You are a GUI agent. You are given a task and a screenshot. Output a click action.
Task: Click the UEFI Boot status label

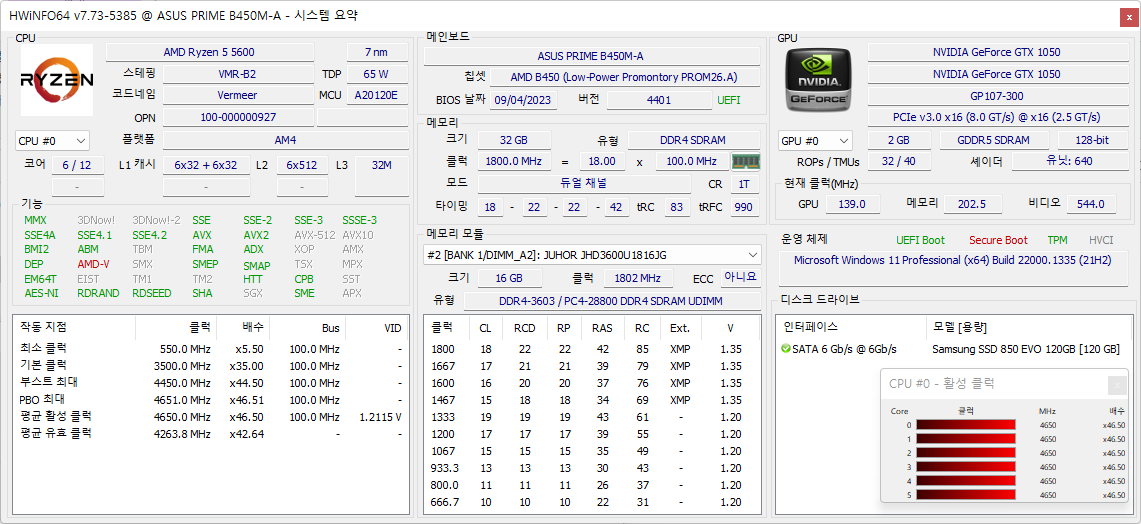921,240
